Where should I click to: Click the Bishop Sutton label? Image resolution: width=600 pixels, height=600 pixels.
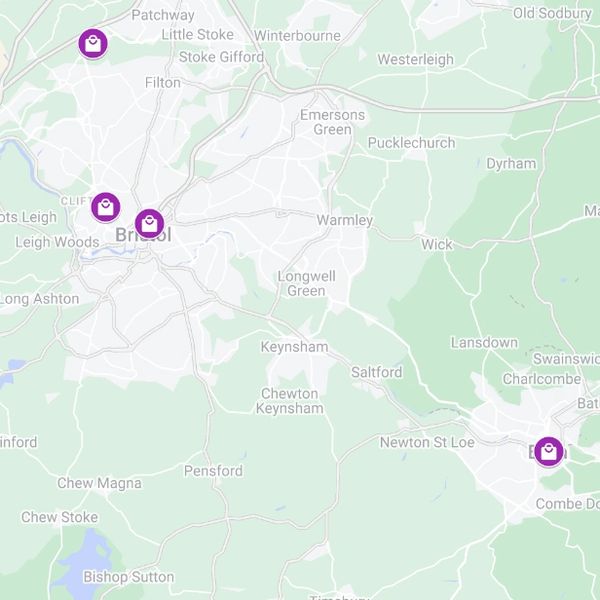point(129,577)
